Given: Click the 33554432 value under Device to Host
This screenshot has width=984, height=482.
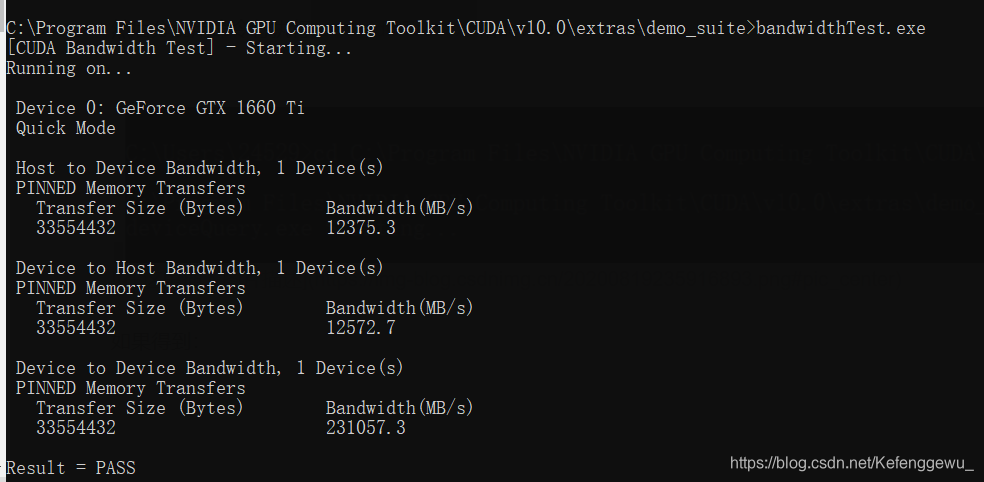Looking at the screenshot, I should (x=76, y=328).
